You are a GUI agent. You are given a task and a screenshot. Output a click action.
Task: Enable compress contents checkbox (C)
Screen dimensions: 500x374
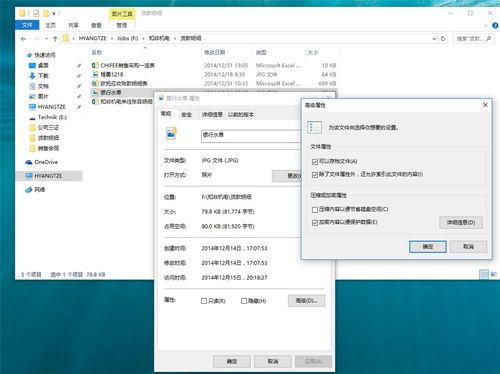click(x=315, y=210)
